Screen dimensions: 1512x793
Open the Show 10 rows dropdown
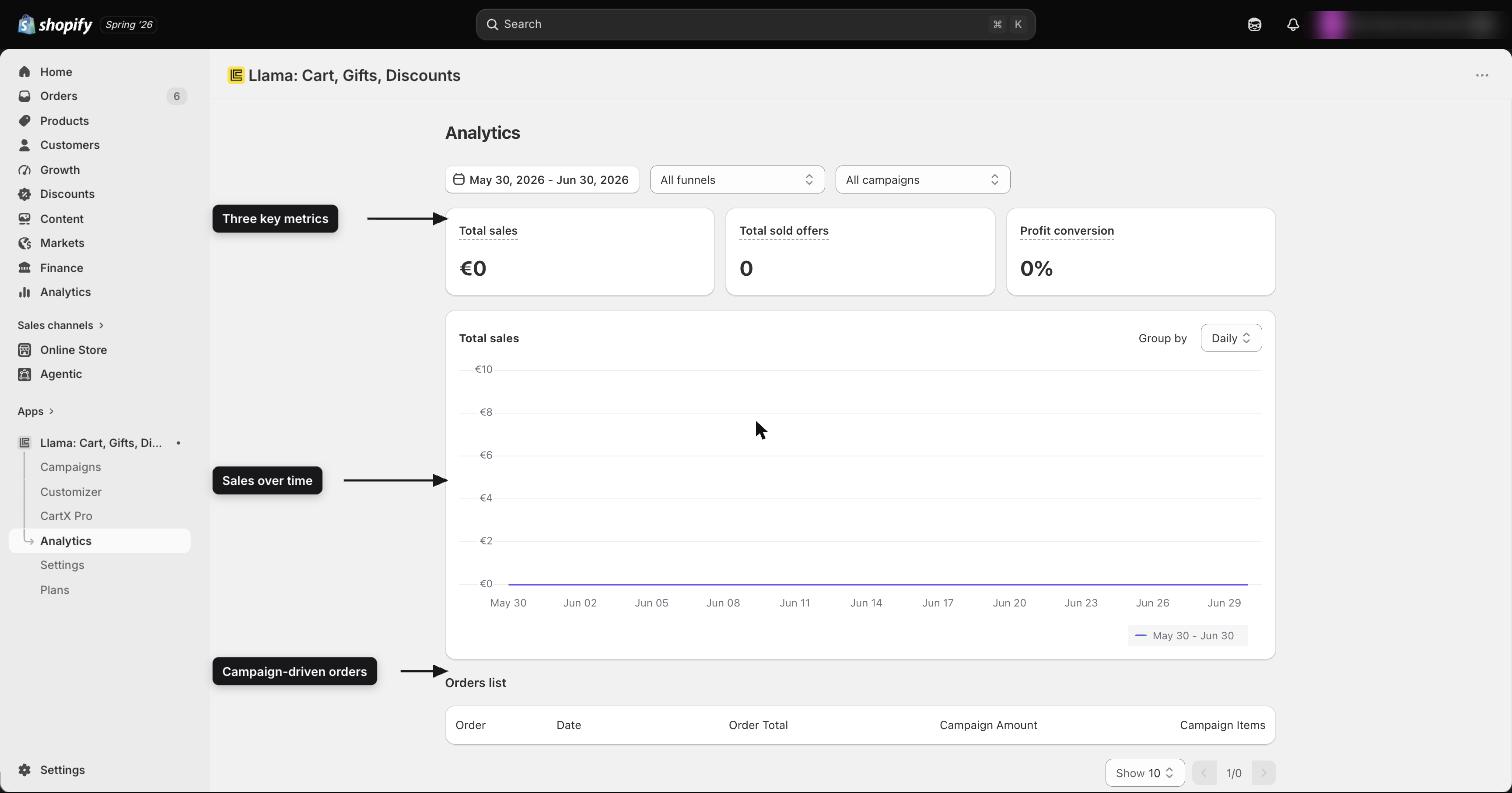1144,773
